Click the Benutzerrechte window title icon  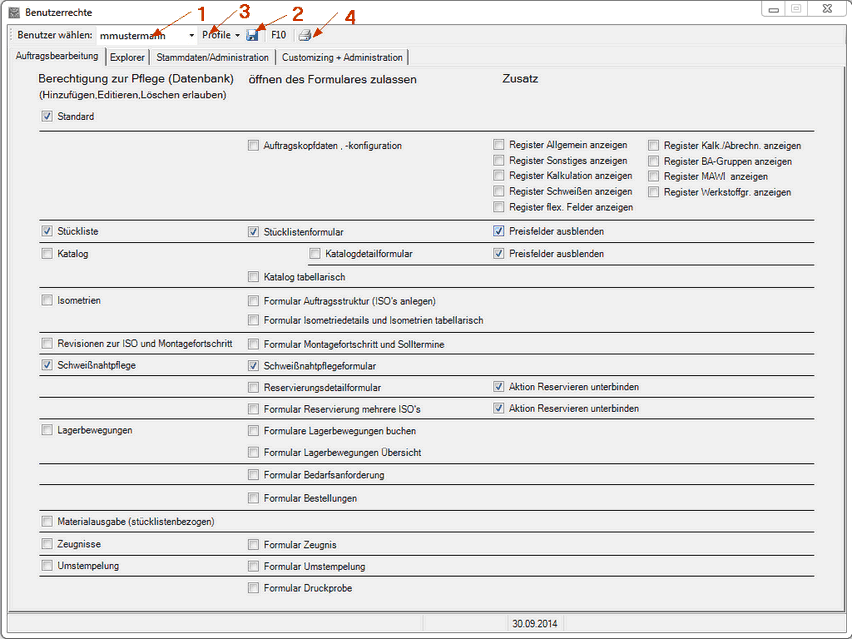pyautogui.click(x=14, y=10)
